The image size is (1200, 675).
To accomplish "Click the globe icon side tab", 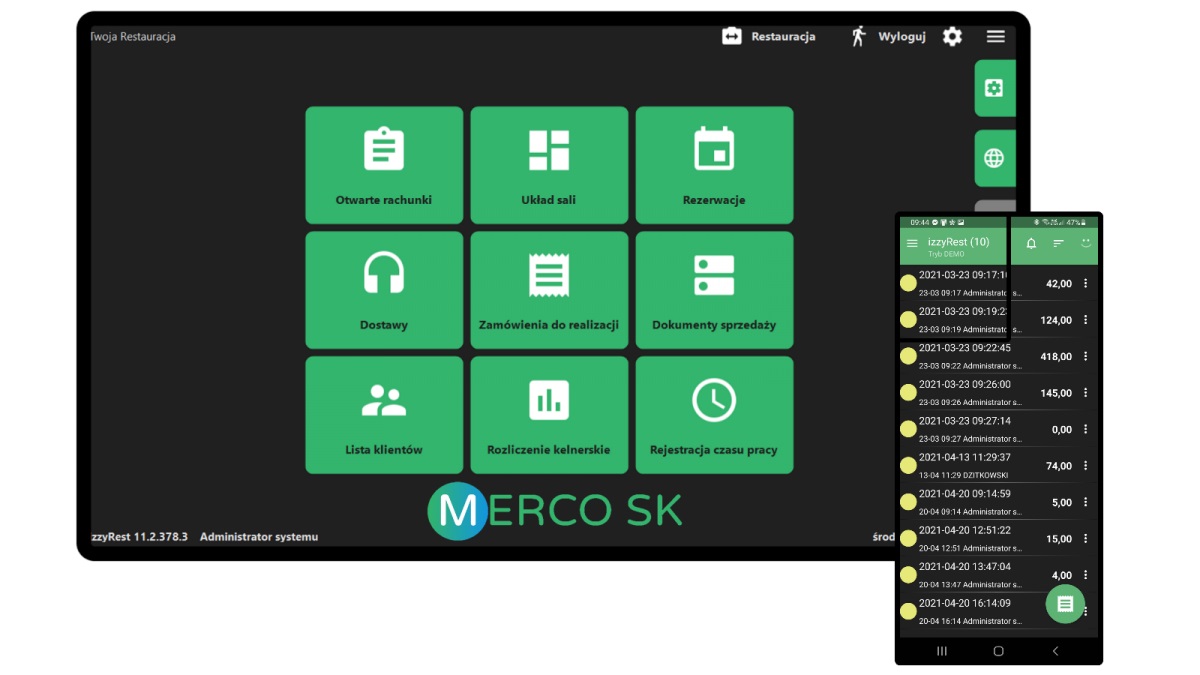I will [x=993, y=158].
